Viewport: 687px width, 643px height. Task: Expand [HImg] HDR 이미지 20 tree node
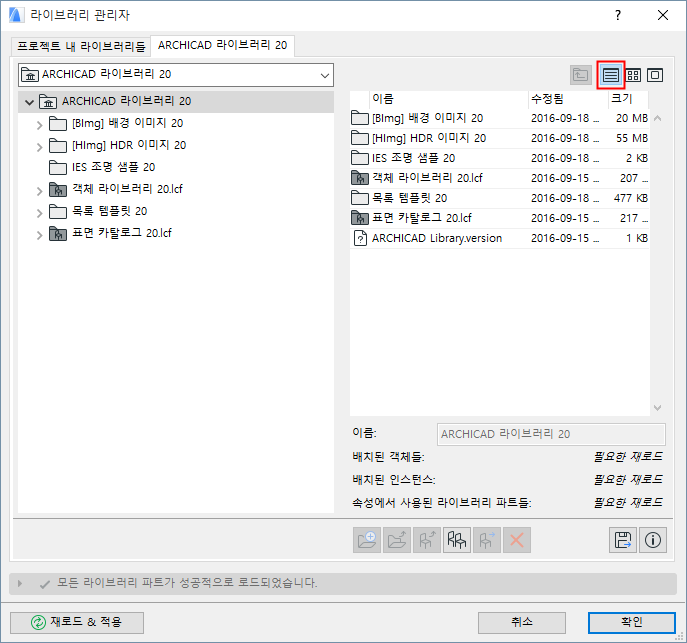pos(39,147)
